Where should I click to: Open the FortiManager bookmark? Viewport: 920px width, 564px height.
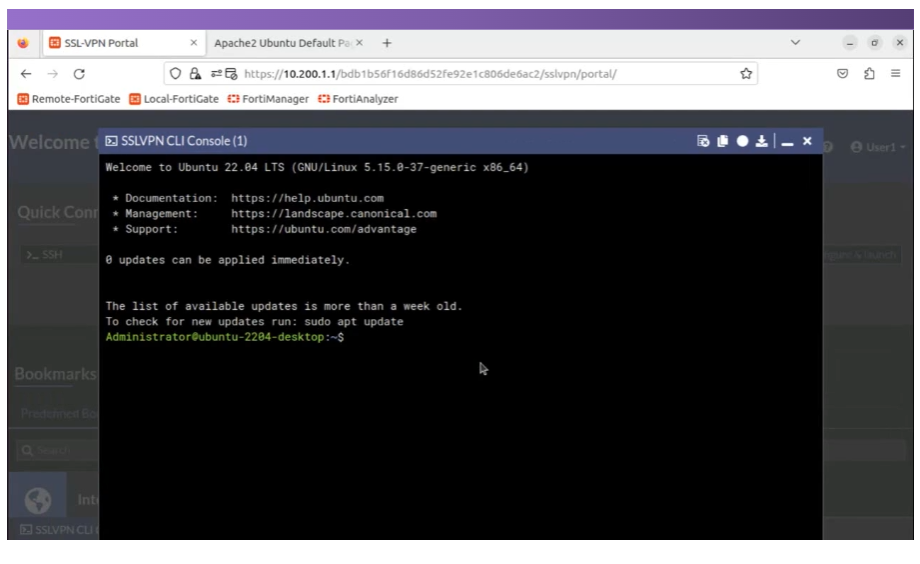pyautogui.click(x=268, y=99)
